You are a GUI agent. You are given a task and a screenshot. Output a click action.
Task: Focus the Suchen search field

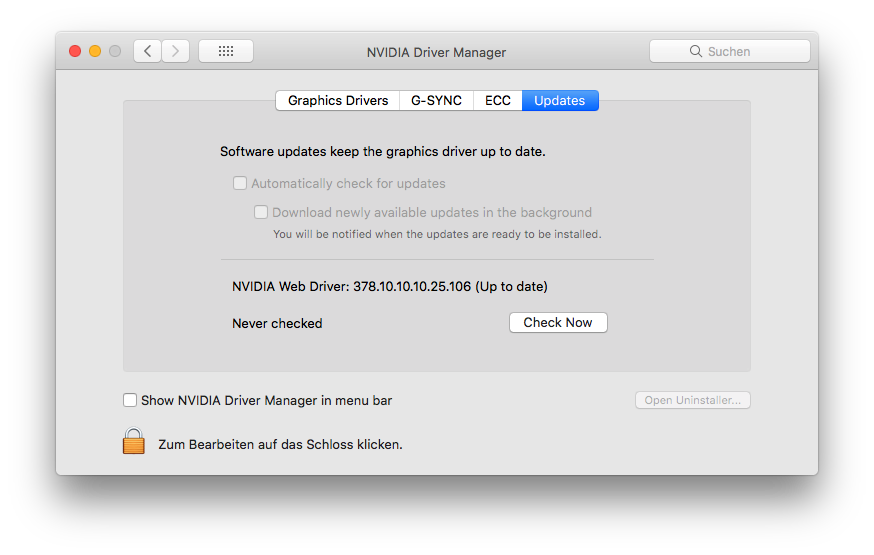point(730,51)
